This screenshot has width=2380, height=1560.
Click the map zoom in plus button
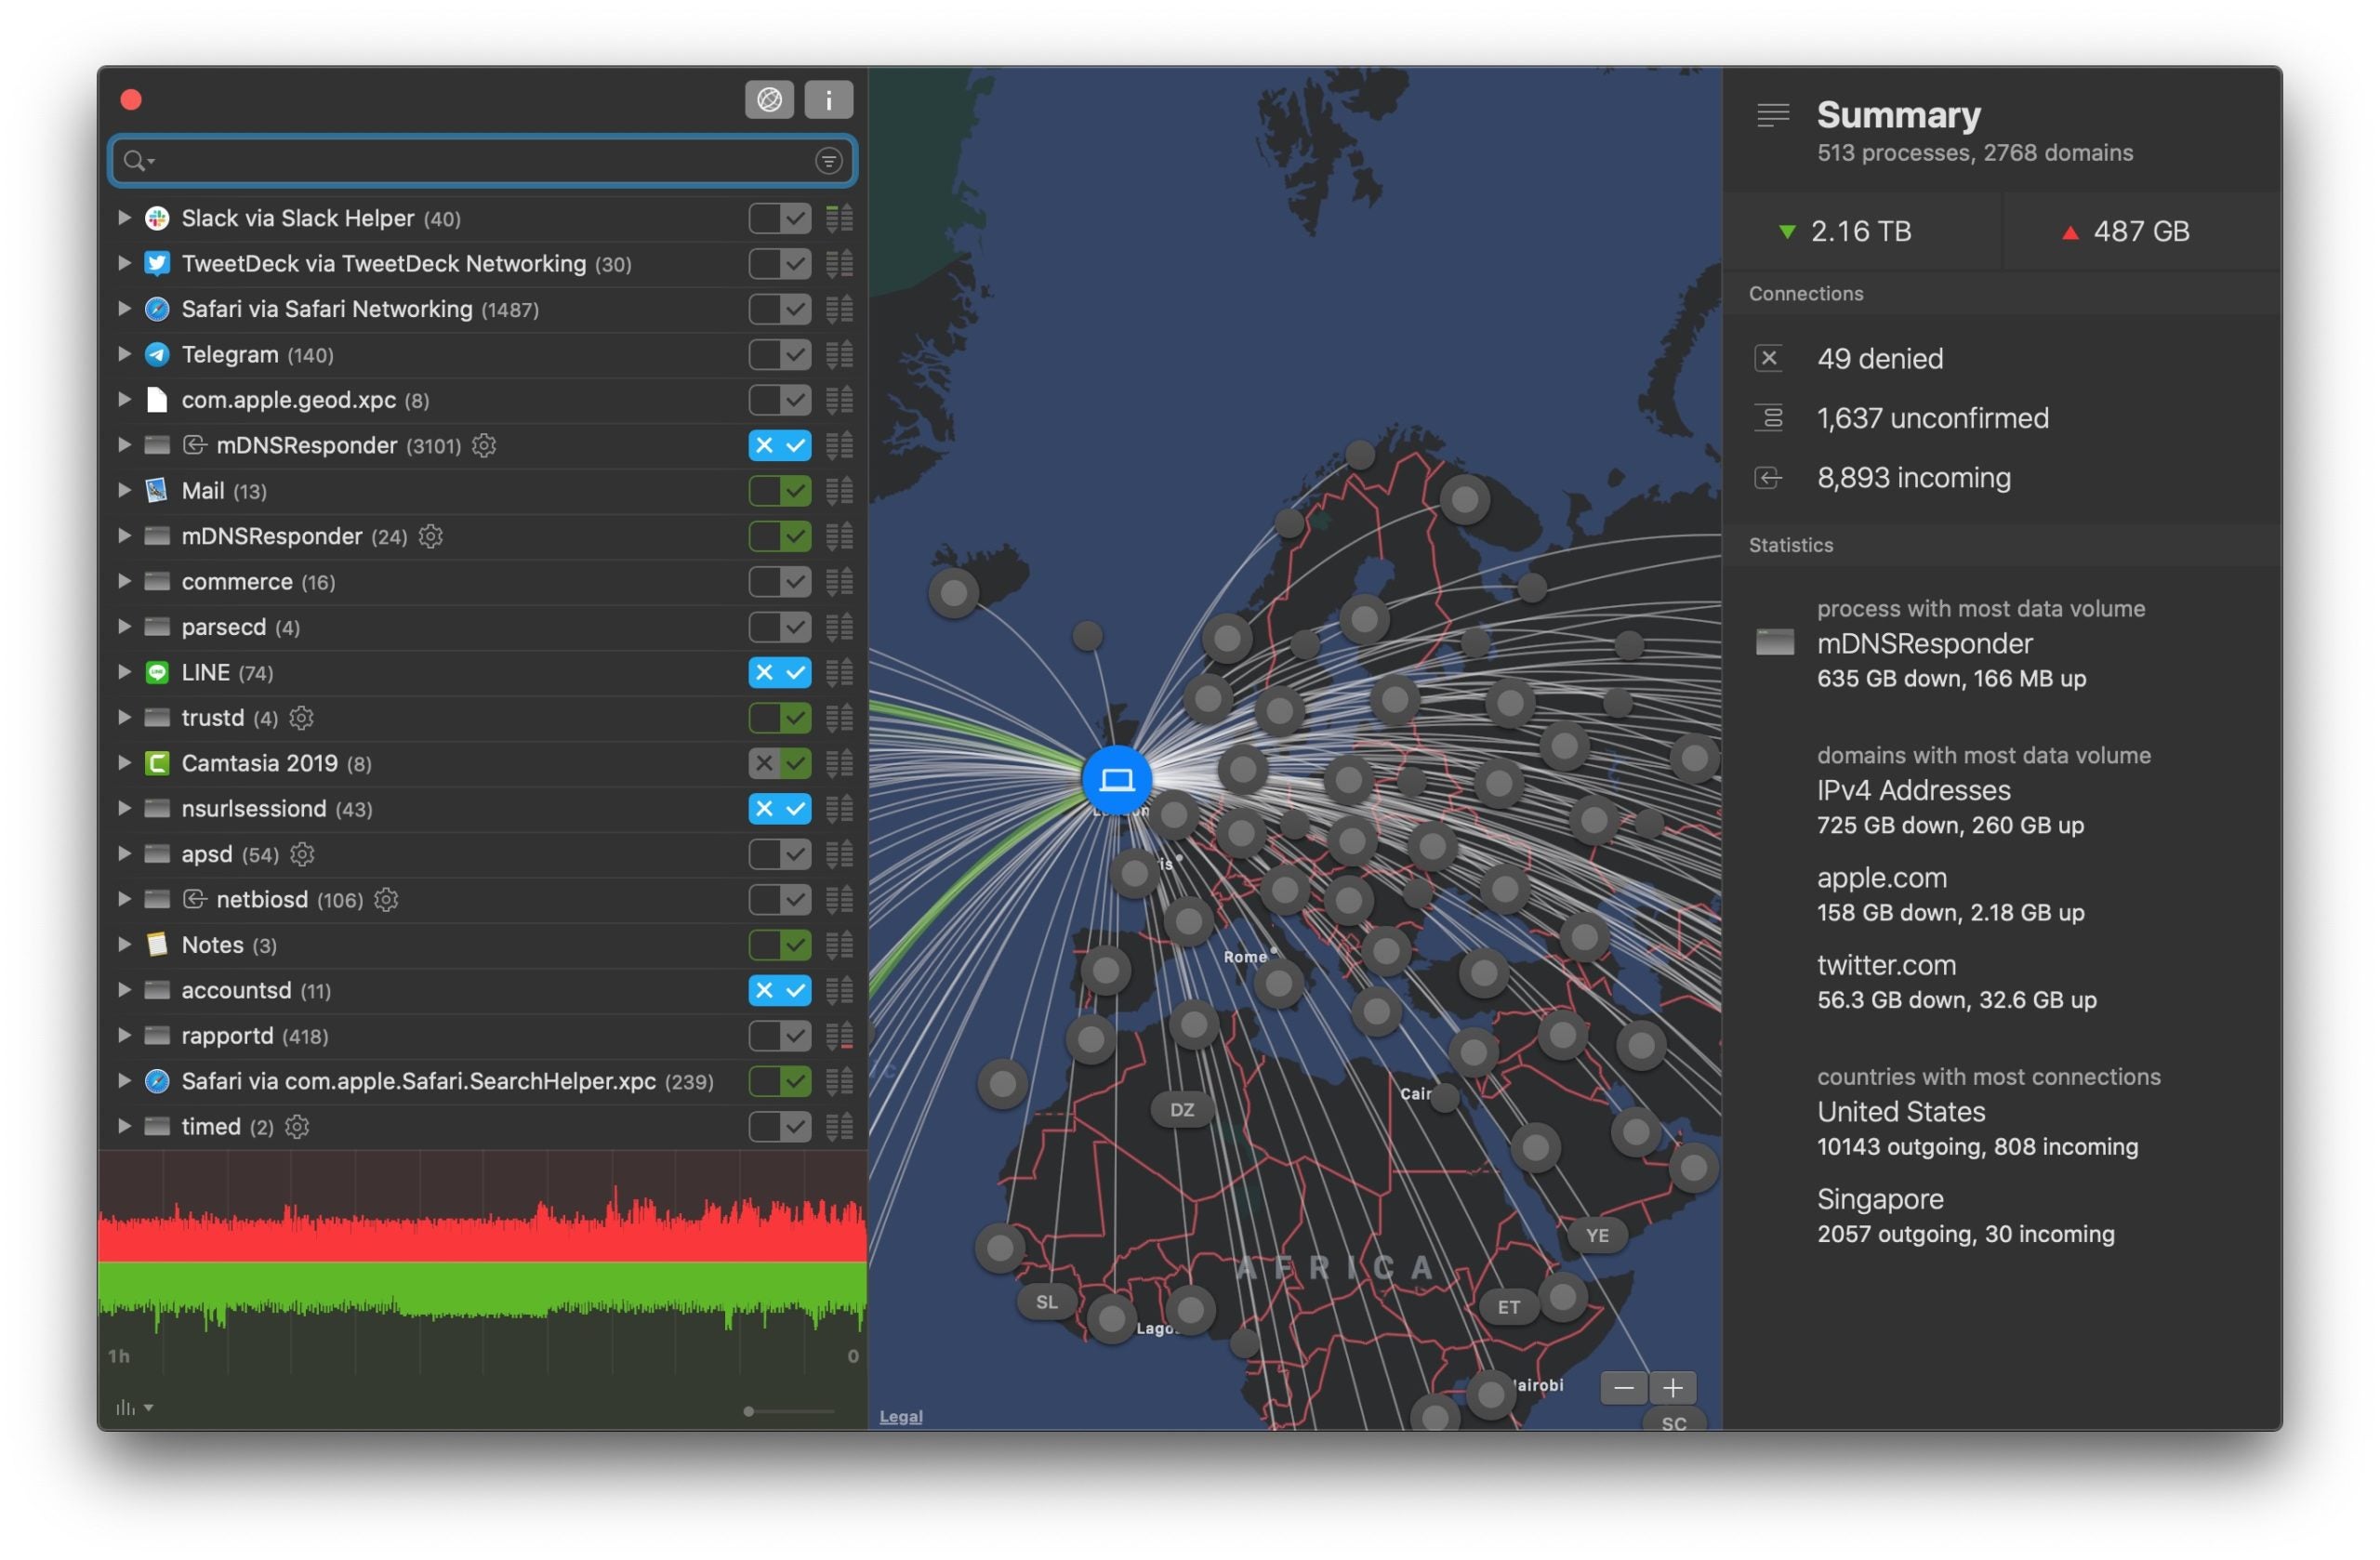[1672, 1388]
